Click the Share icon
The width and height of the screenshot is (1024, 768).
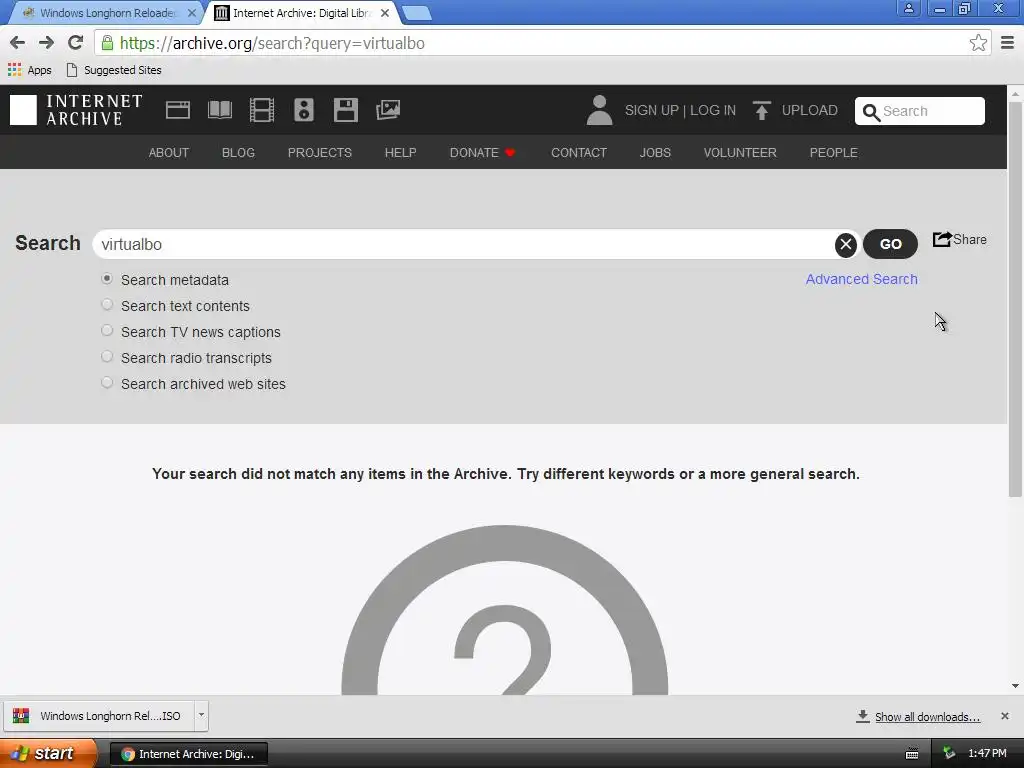click(942, 239)
